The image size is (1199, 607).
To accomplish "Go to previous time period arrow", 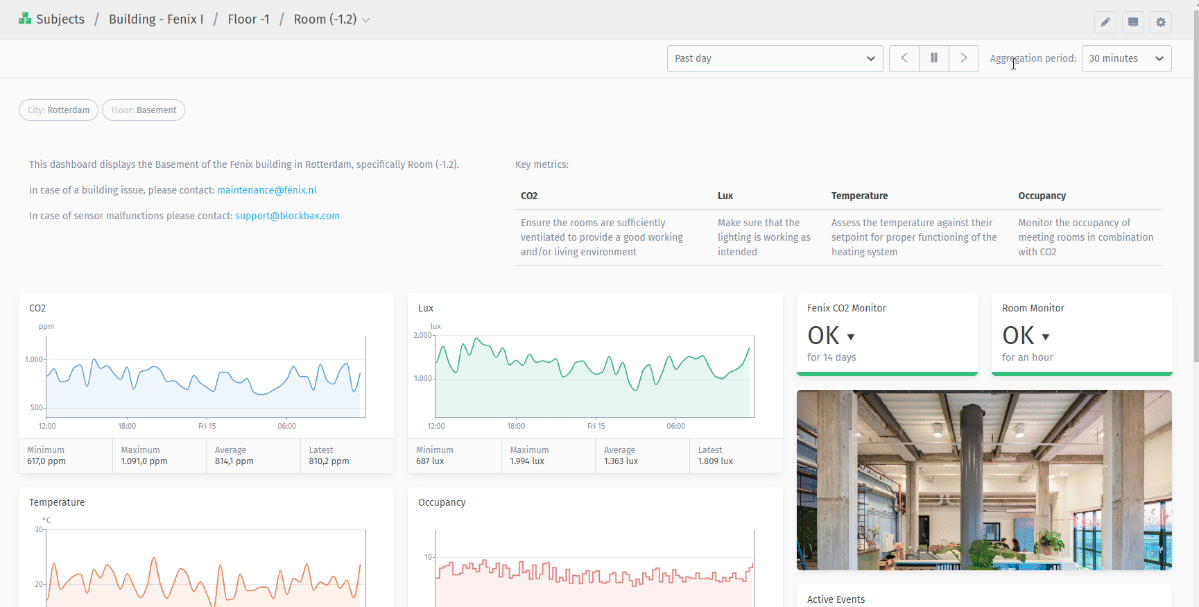I will point(904,58).
